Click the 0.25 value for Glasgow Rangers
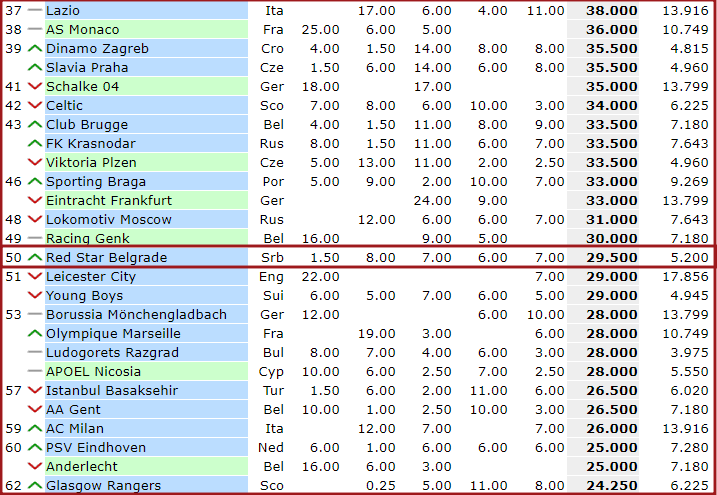 coord(380,485)
